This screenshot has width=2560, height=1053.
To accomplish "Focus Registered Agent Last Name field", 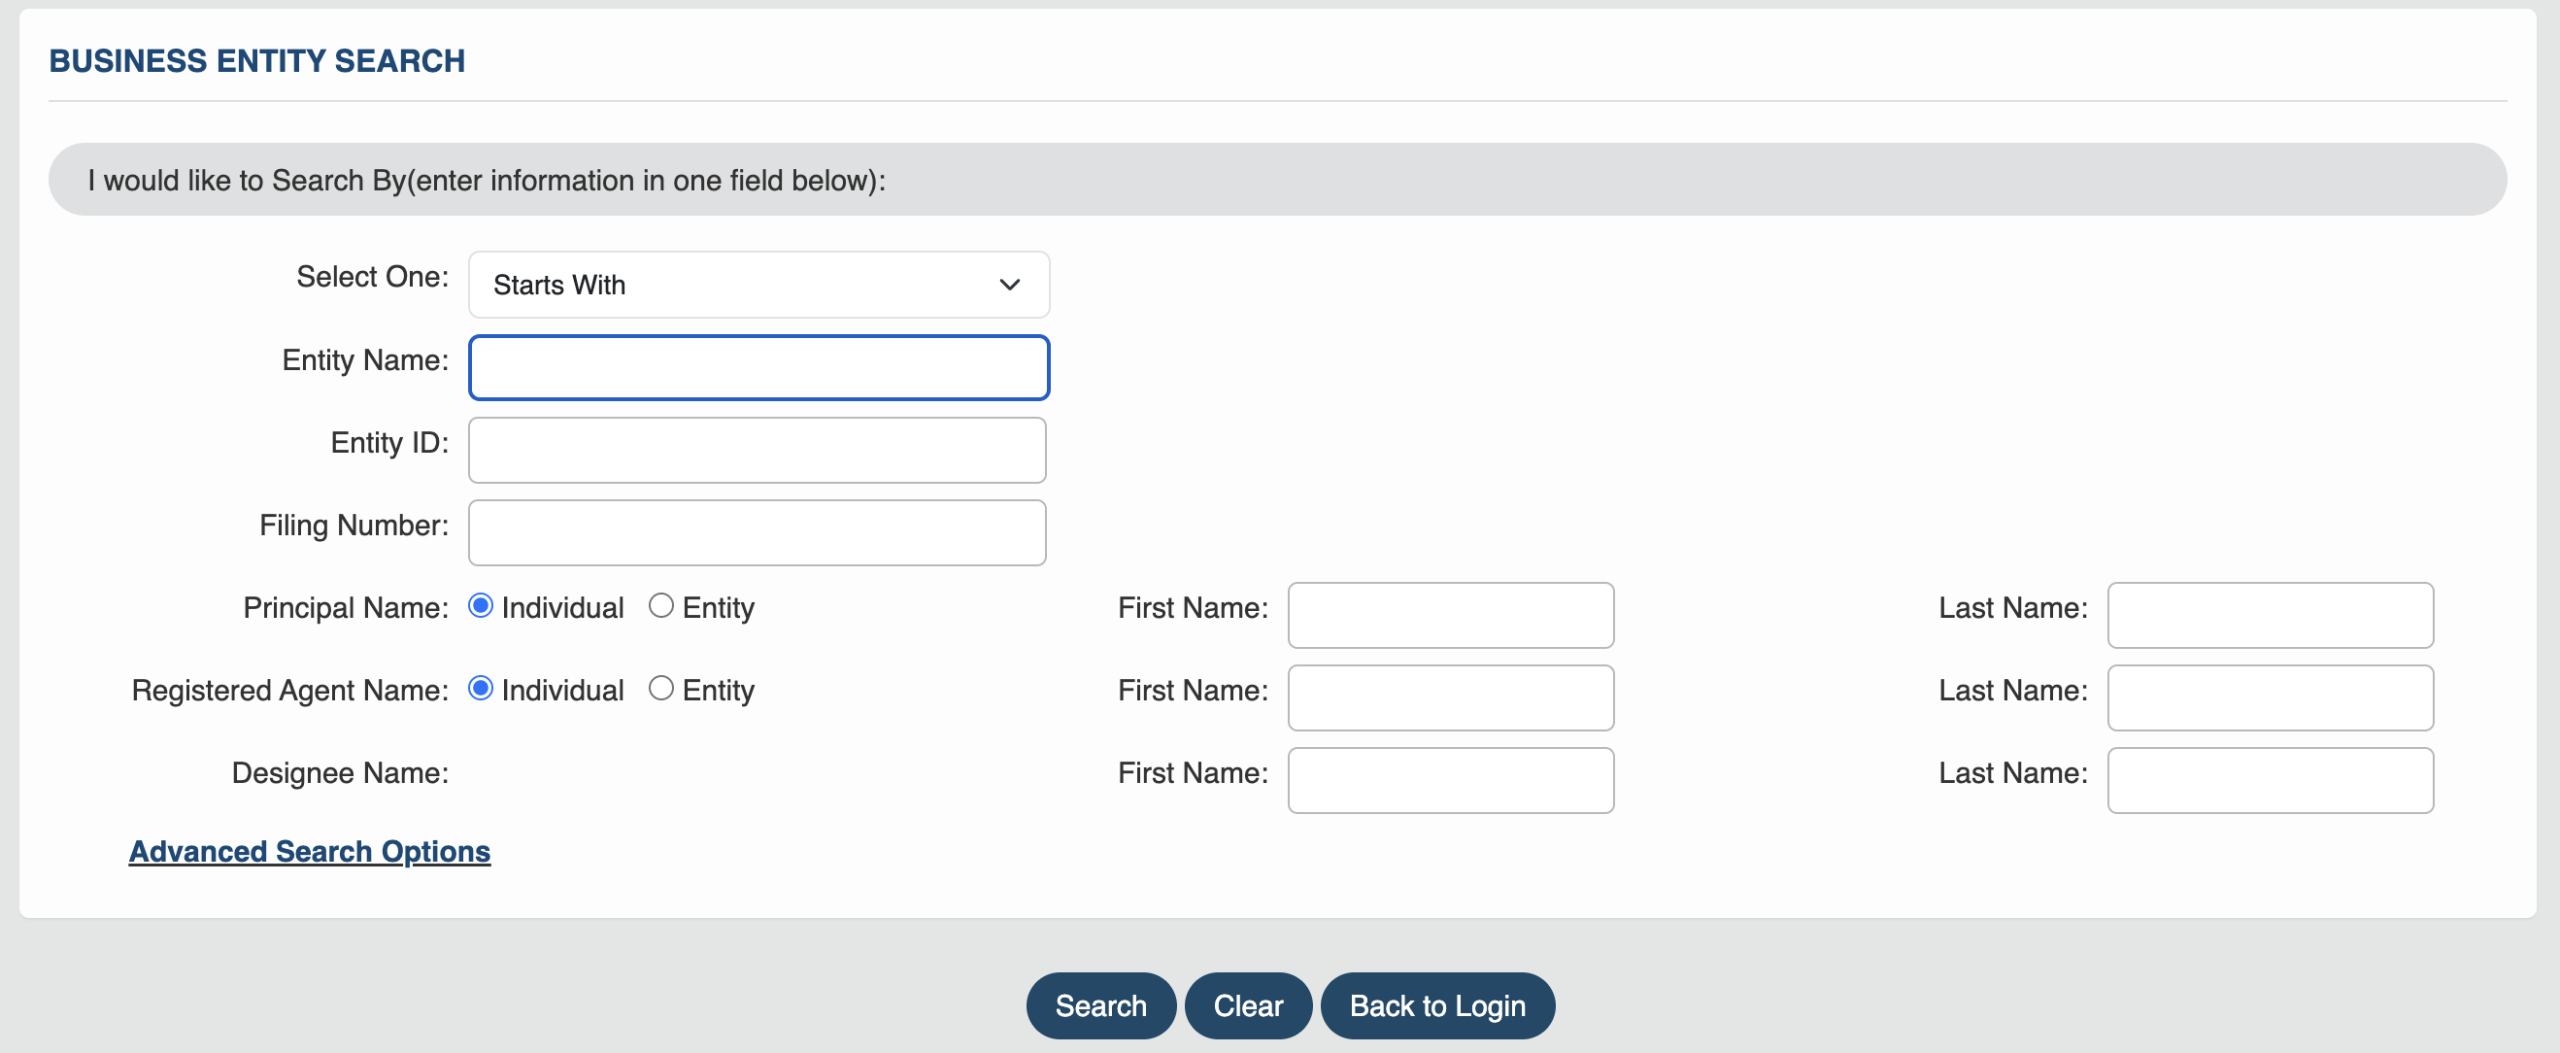I will (2270, 698).
